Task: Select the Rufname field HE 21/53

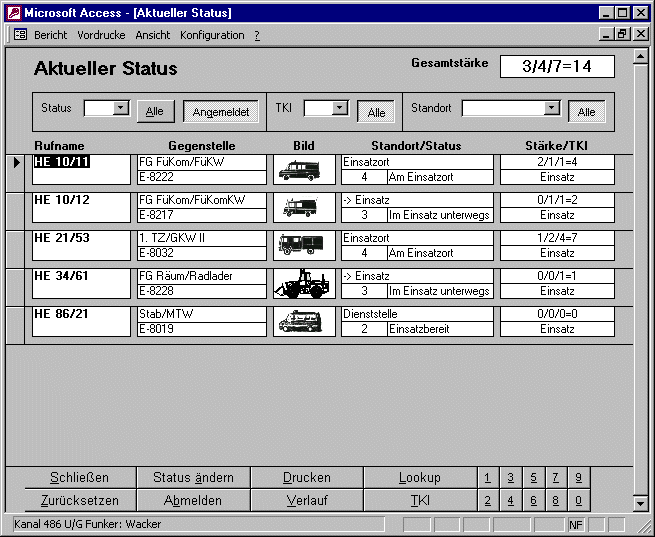Action: pos(81,246)
